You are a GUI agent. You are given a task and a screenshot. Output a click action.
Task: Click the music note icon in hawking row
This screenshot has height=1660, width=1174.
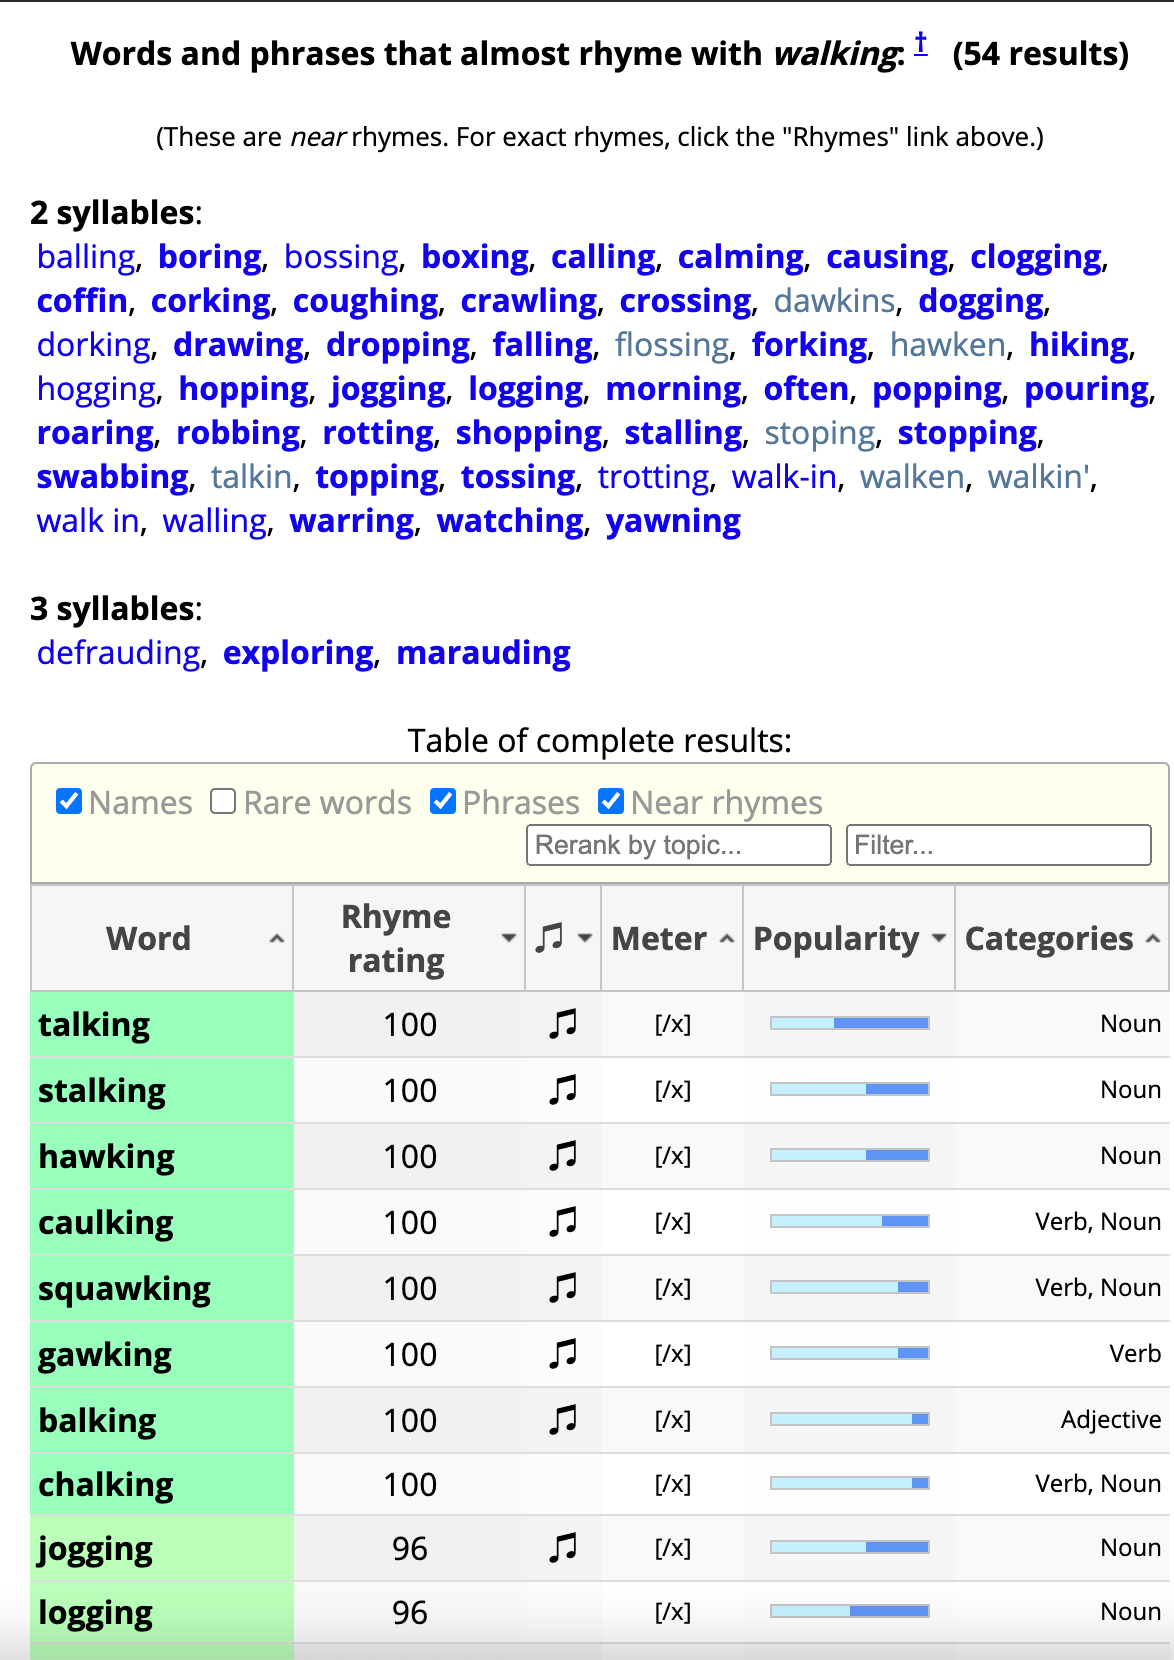click(x=563, y=1155)
